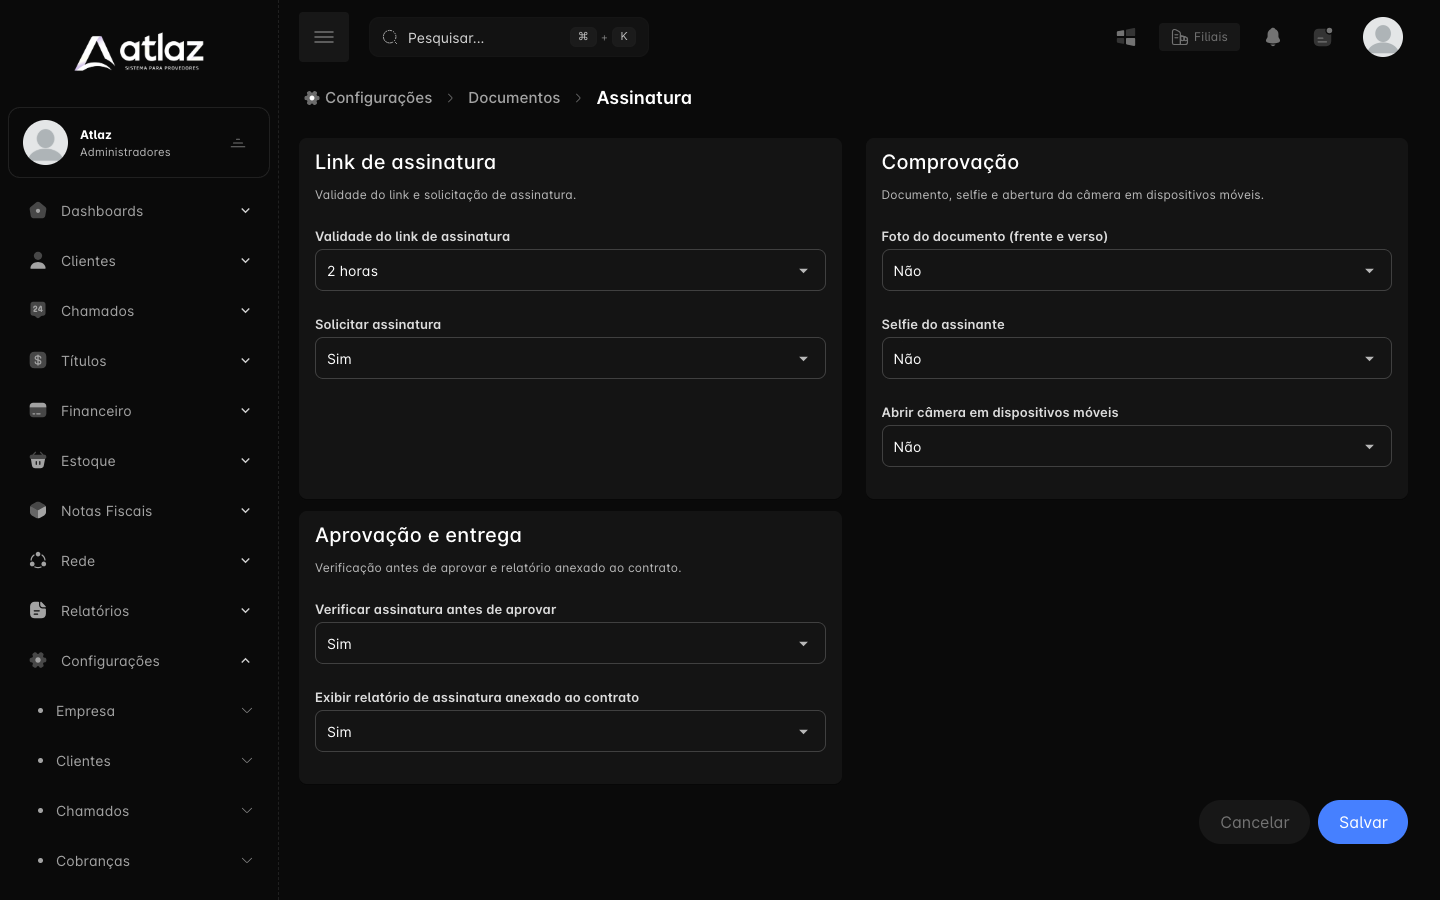The image size is (1440, 900).
Task: Expand Dashboards chevron
Action: click(x=245, y=210)
